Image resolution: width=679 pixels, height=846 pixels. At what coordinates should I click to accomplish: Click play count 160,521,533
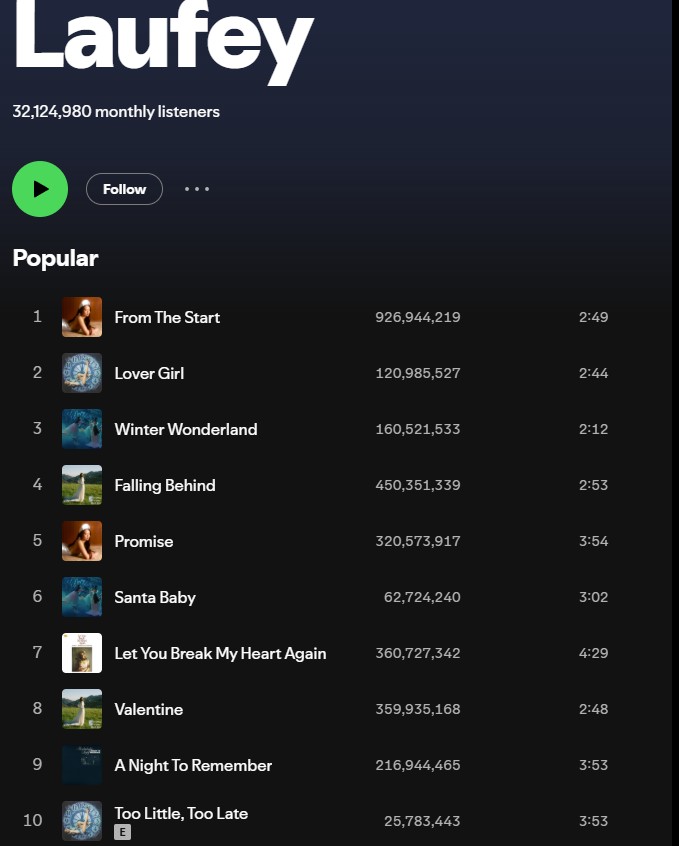[x=418, y=429]
